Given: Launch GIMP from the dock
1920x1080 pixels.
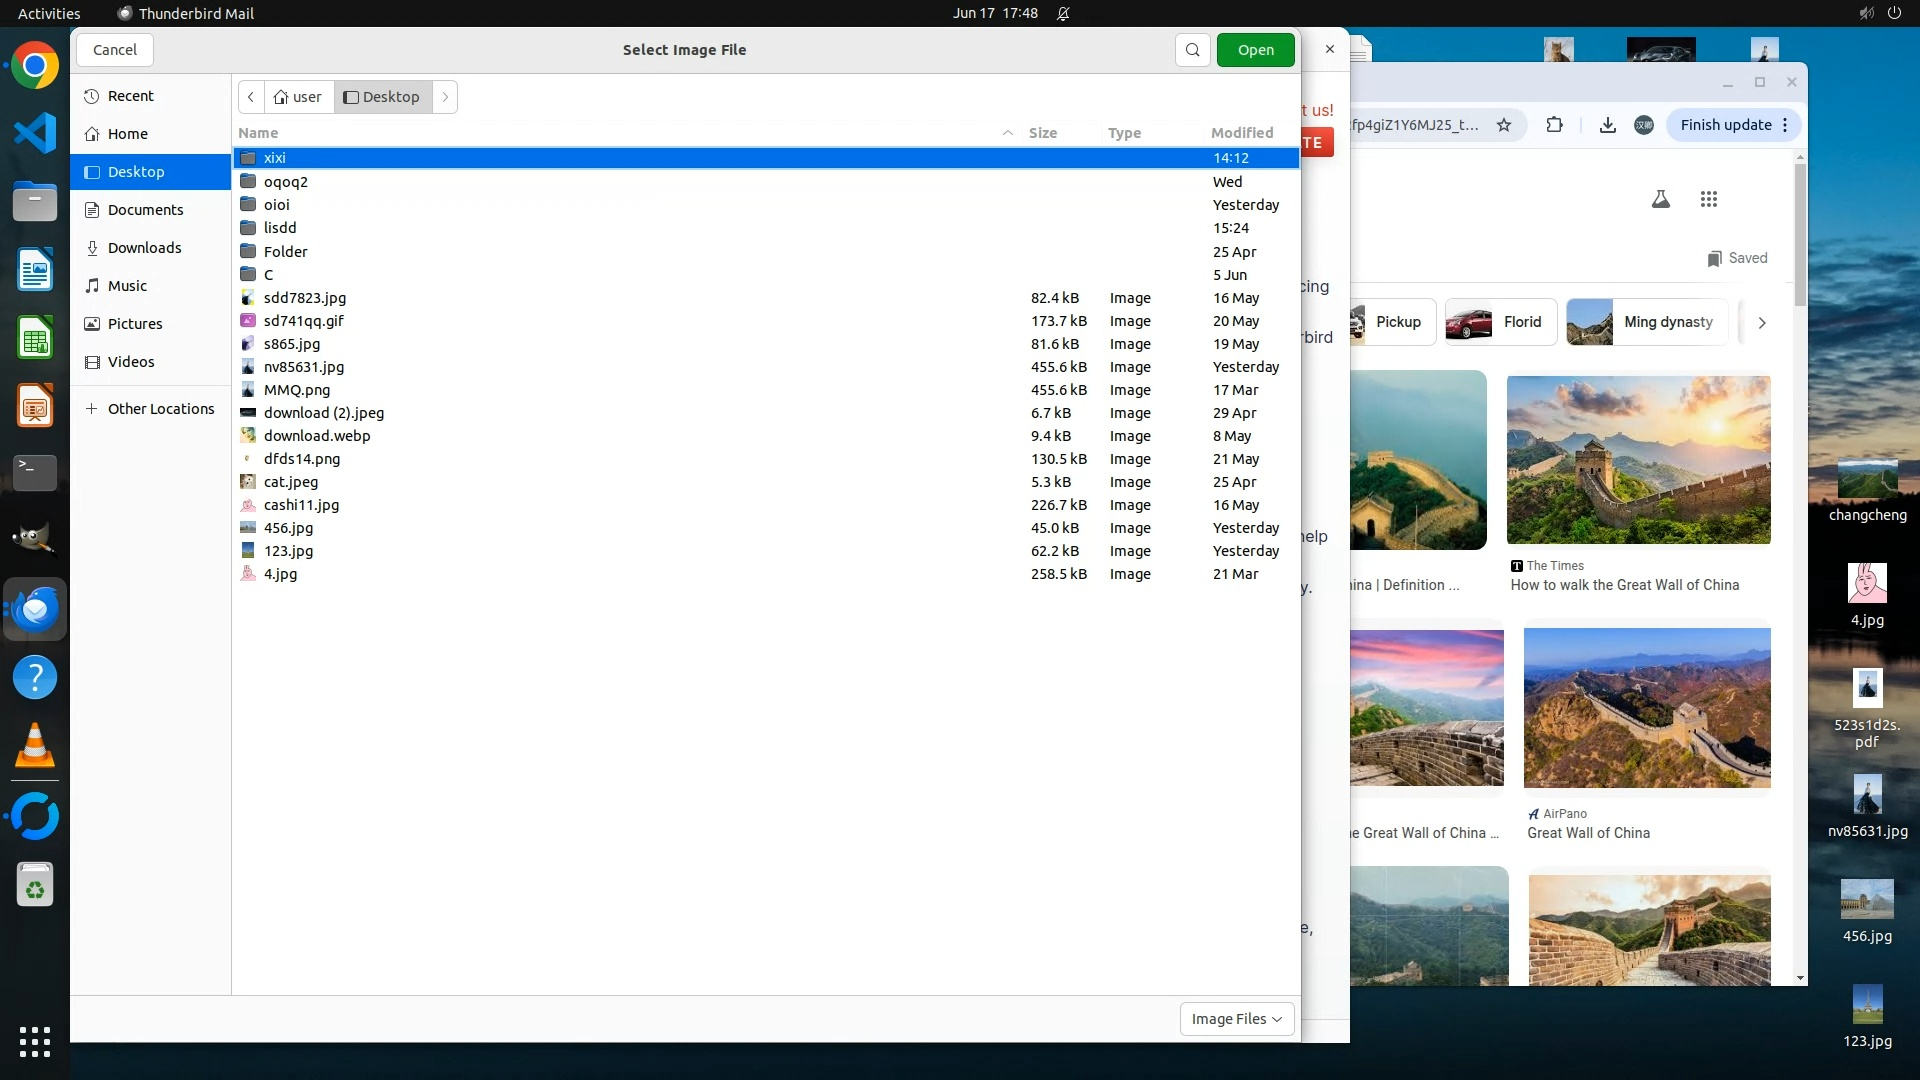Looking at the screenshot, I should [x=35, y=539].
